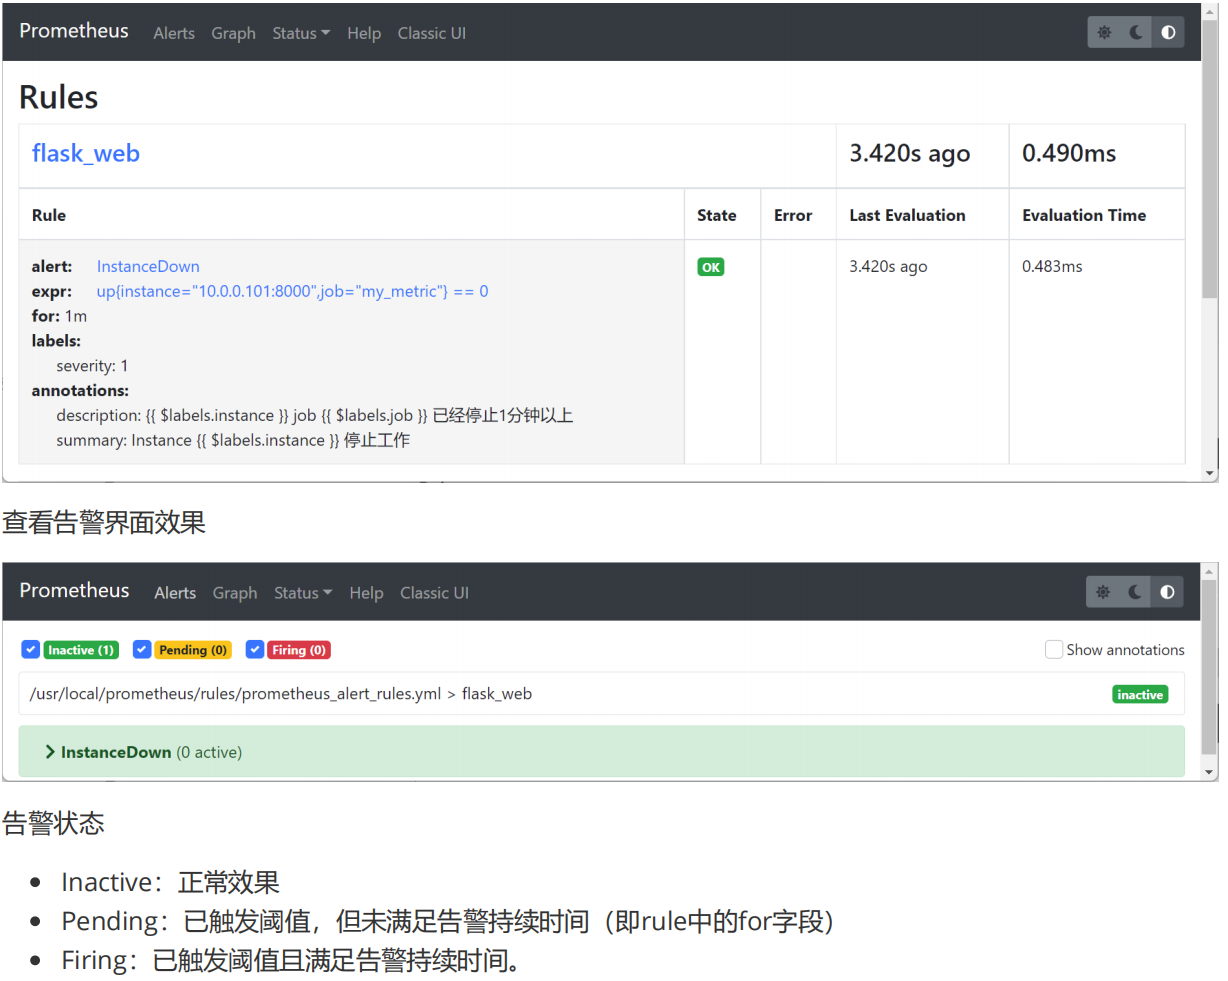Viewport: 1228px width, 981px height.
Task: Uncheck the Pending (0) filter checkbox
Action: pyautogui.click(x=142, y=650)
